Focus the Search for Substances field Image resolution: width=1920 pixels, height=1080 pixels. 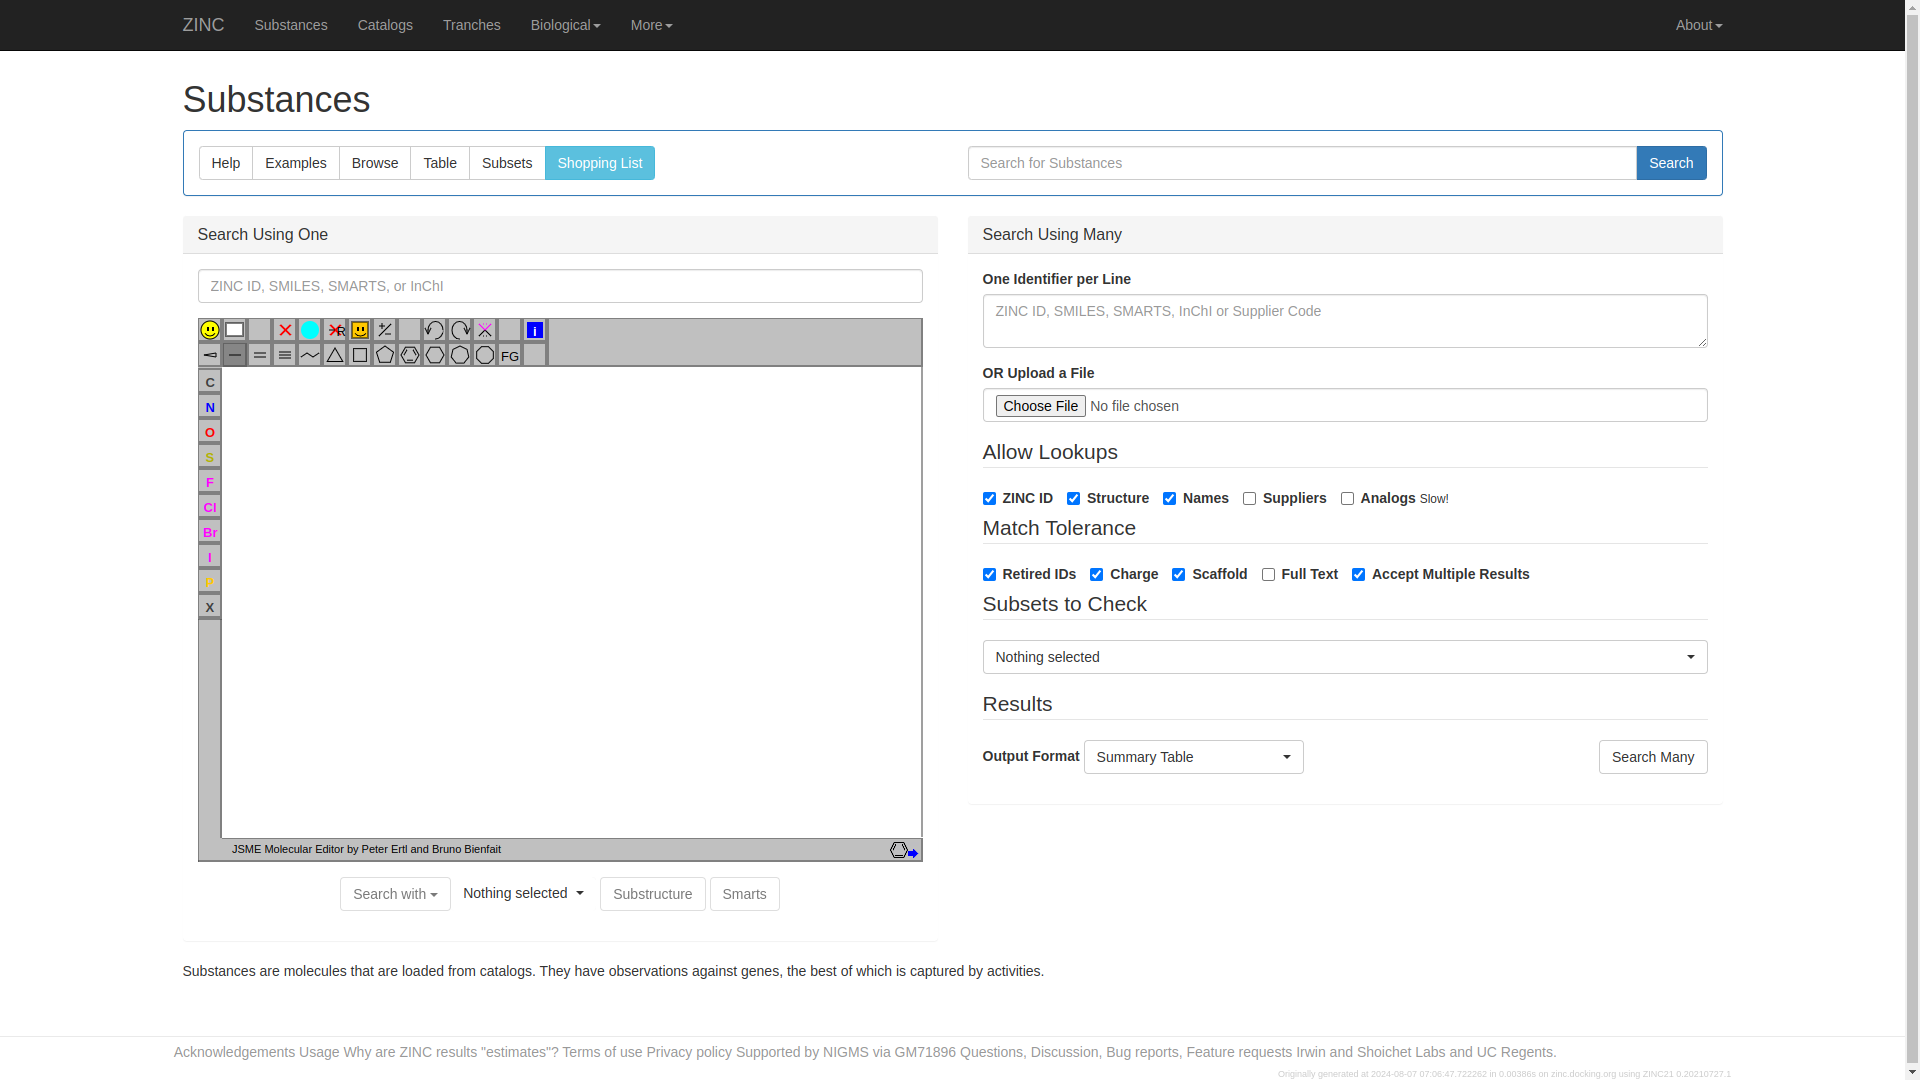(x=1301, y=163)
